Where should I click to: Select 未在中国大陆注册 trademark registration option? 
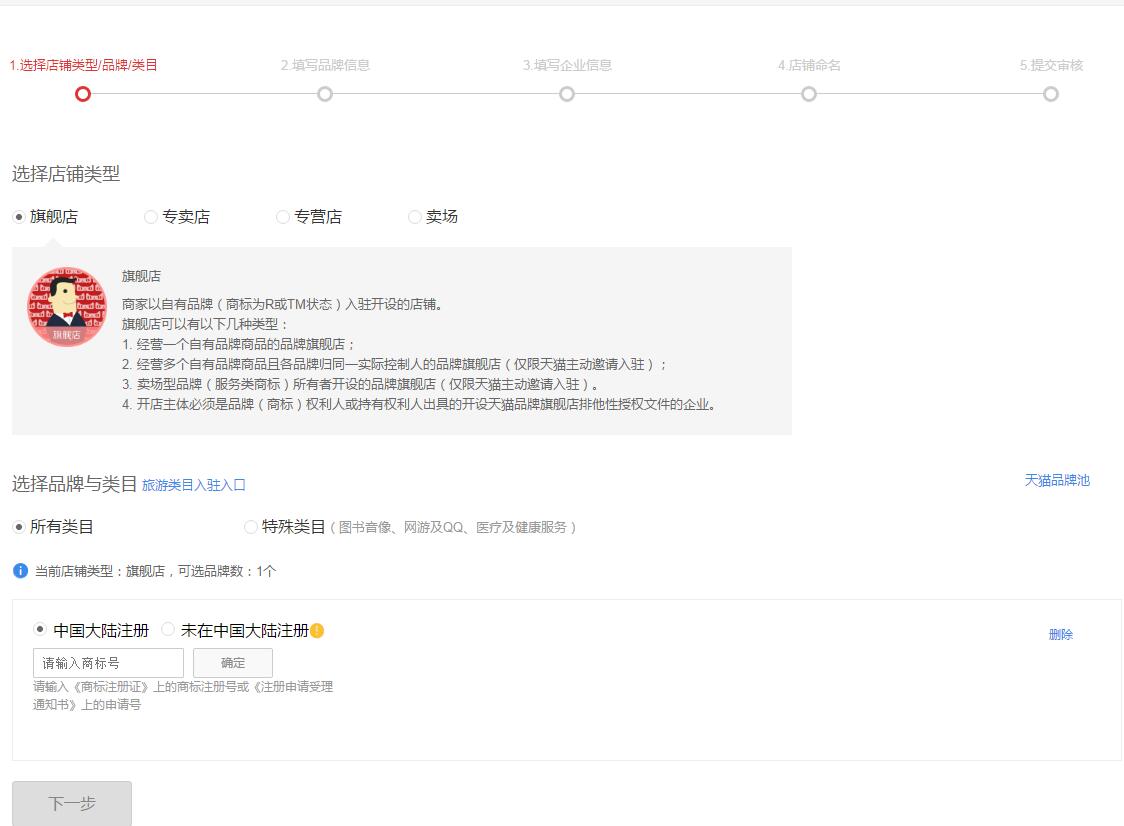168,630
